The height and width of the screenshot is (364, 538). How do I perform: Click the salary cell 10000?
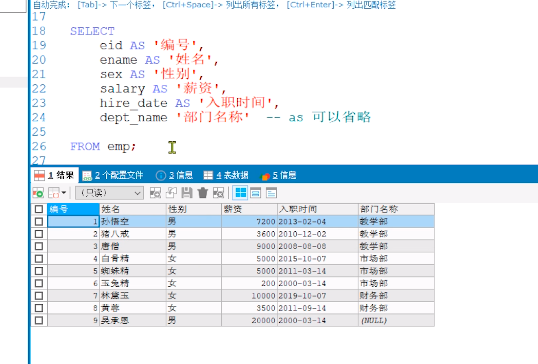pyautogui.click(x=249, y=296)
